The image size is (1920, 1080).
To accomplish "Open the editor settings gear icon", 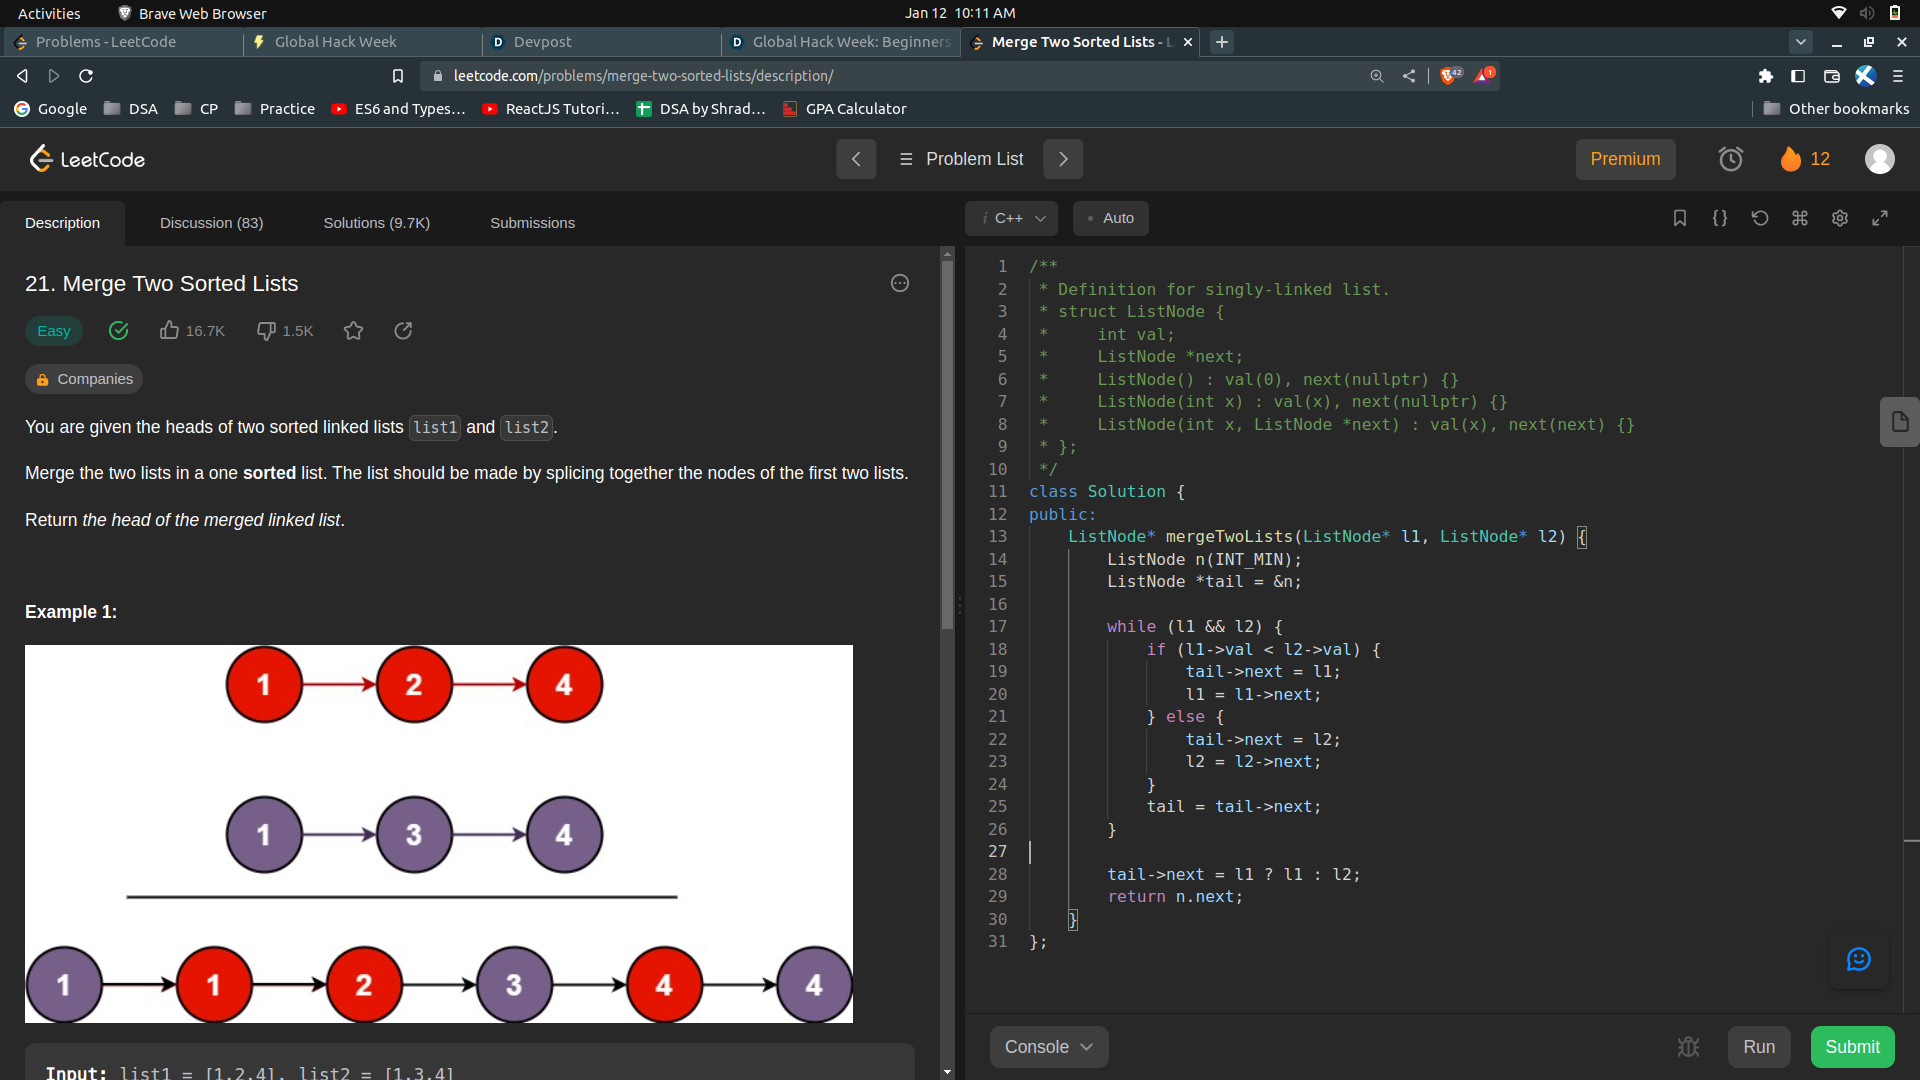I will pyautogui.click(x=1840, y=218).
